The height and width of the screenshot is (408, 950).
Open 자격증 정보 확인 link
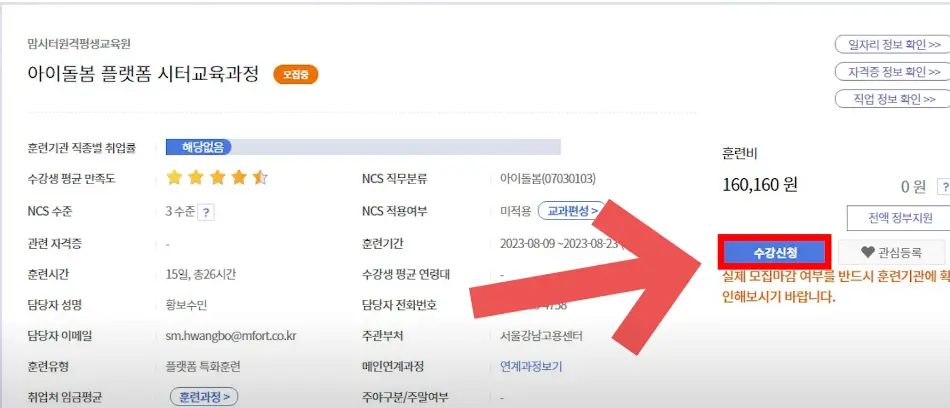892,72
